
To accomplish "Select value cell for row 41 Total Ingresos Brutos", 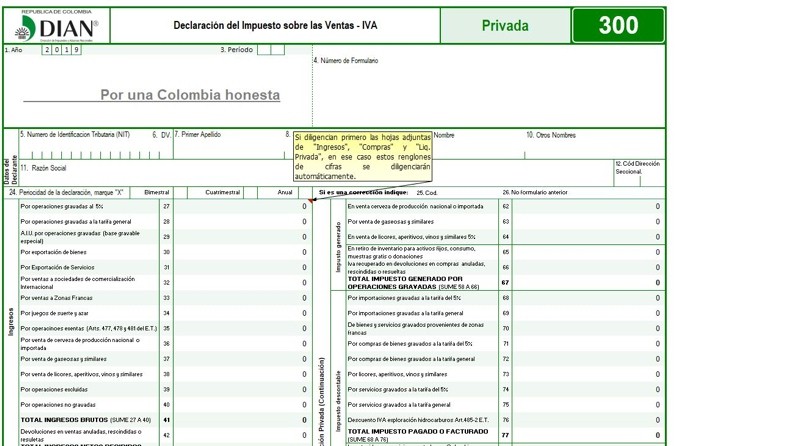I will click(242, 420).
